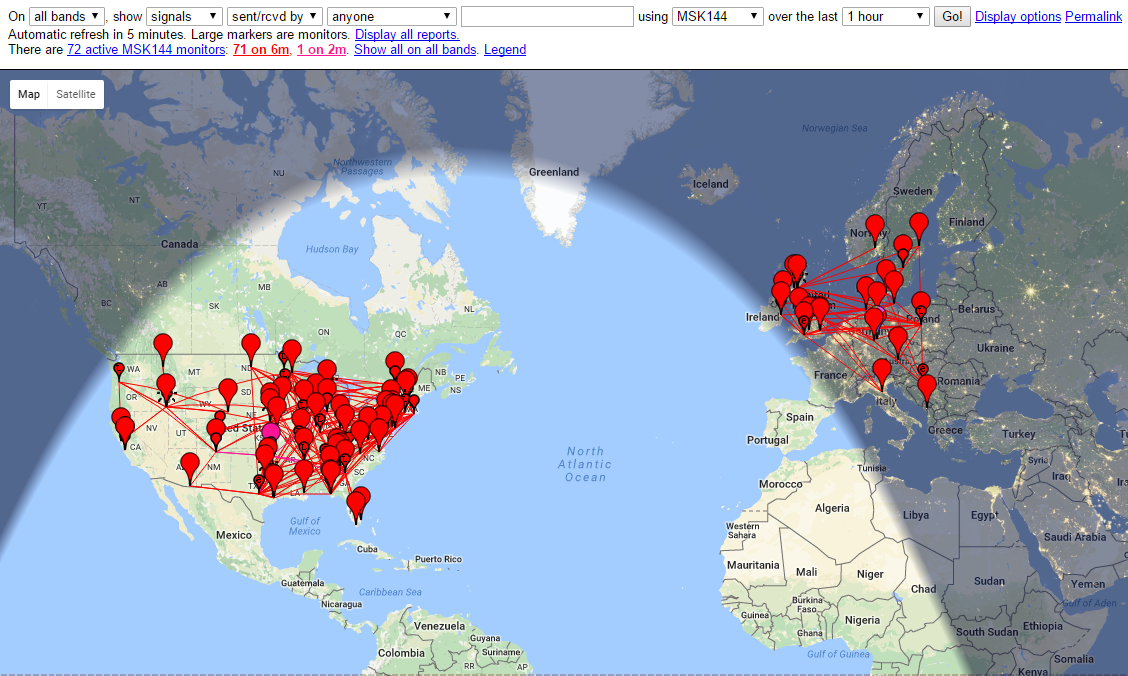Open the MSK144 mode dropdown
The height and width of the screenshot is (676, 1128).
(717, 17)
